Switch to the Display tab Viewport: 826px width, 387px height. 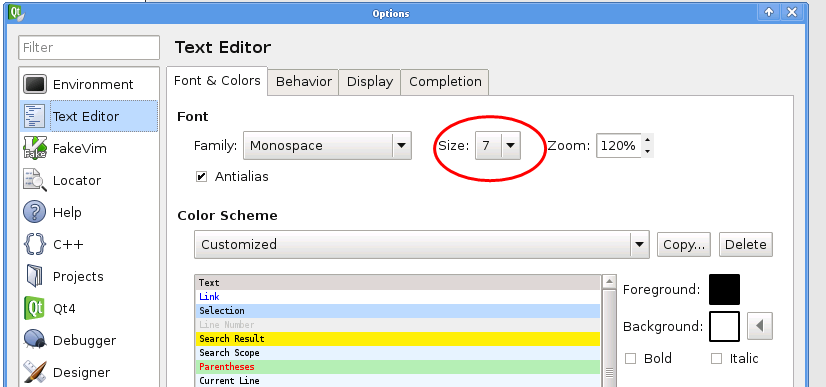(370, 82)
